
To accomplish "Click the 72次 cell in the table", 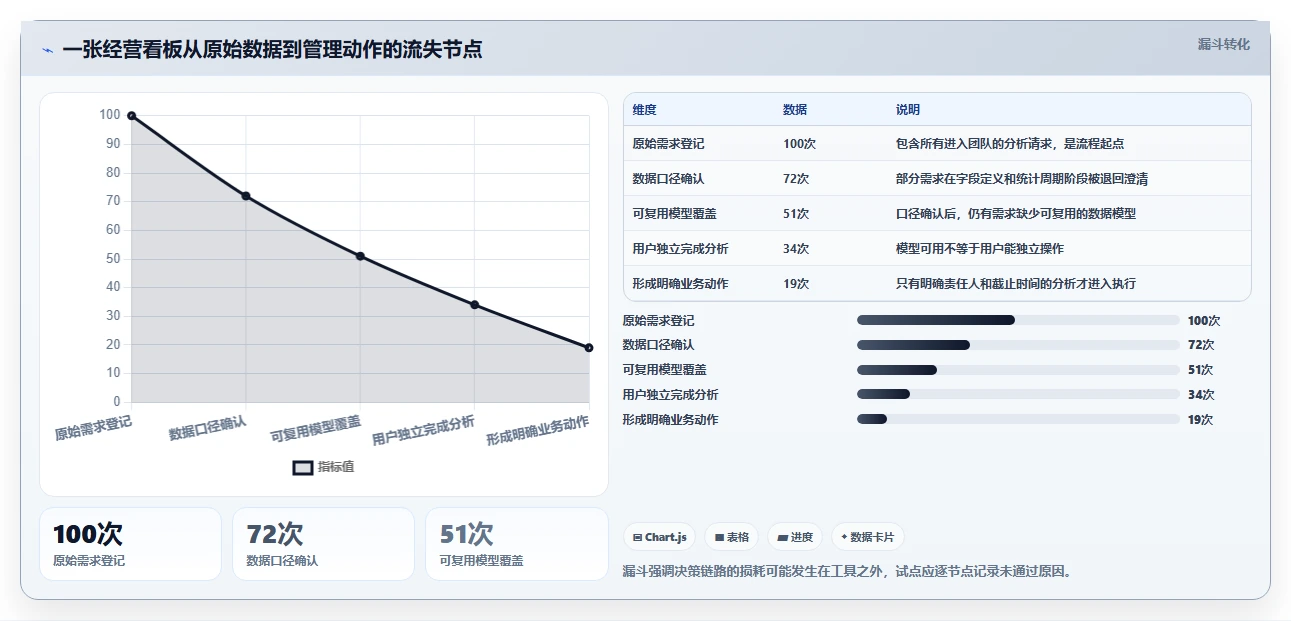I will coord(796,179).
